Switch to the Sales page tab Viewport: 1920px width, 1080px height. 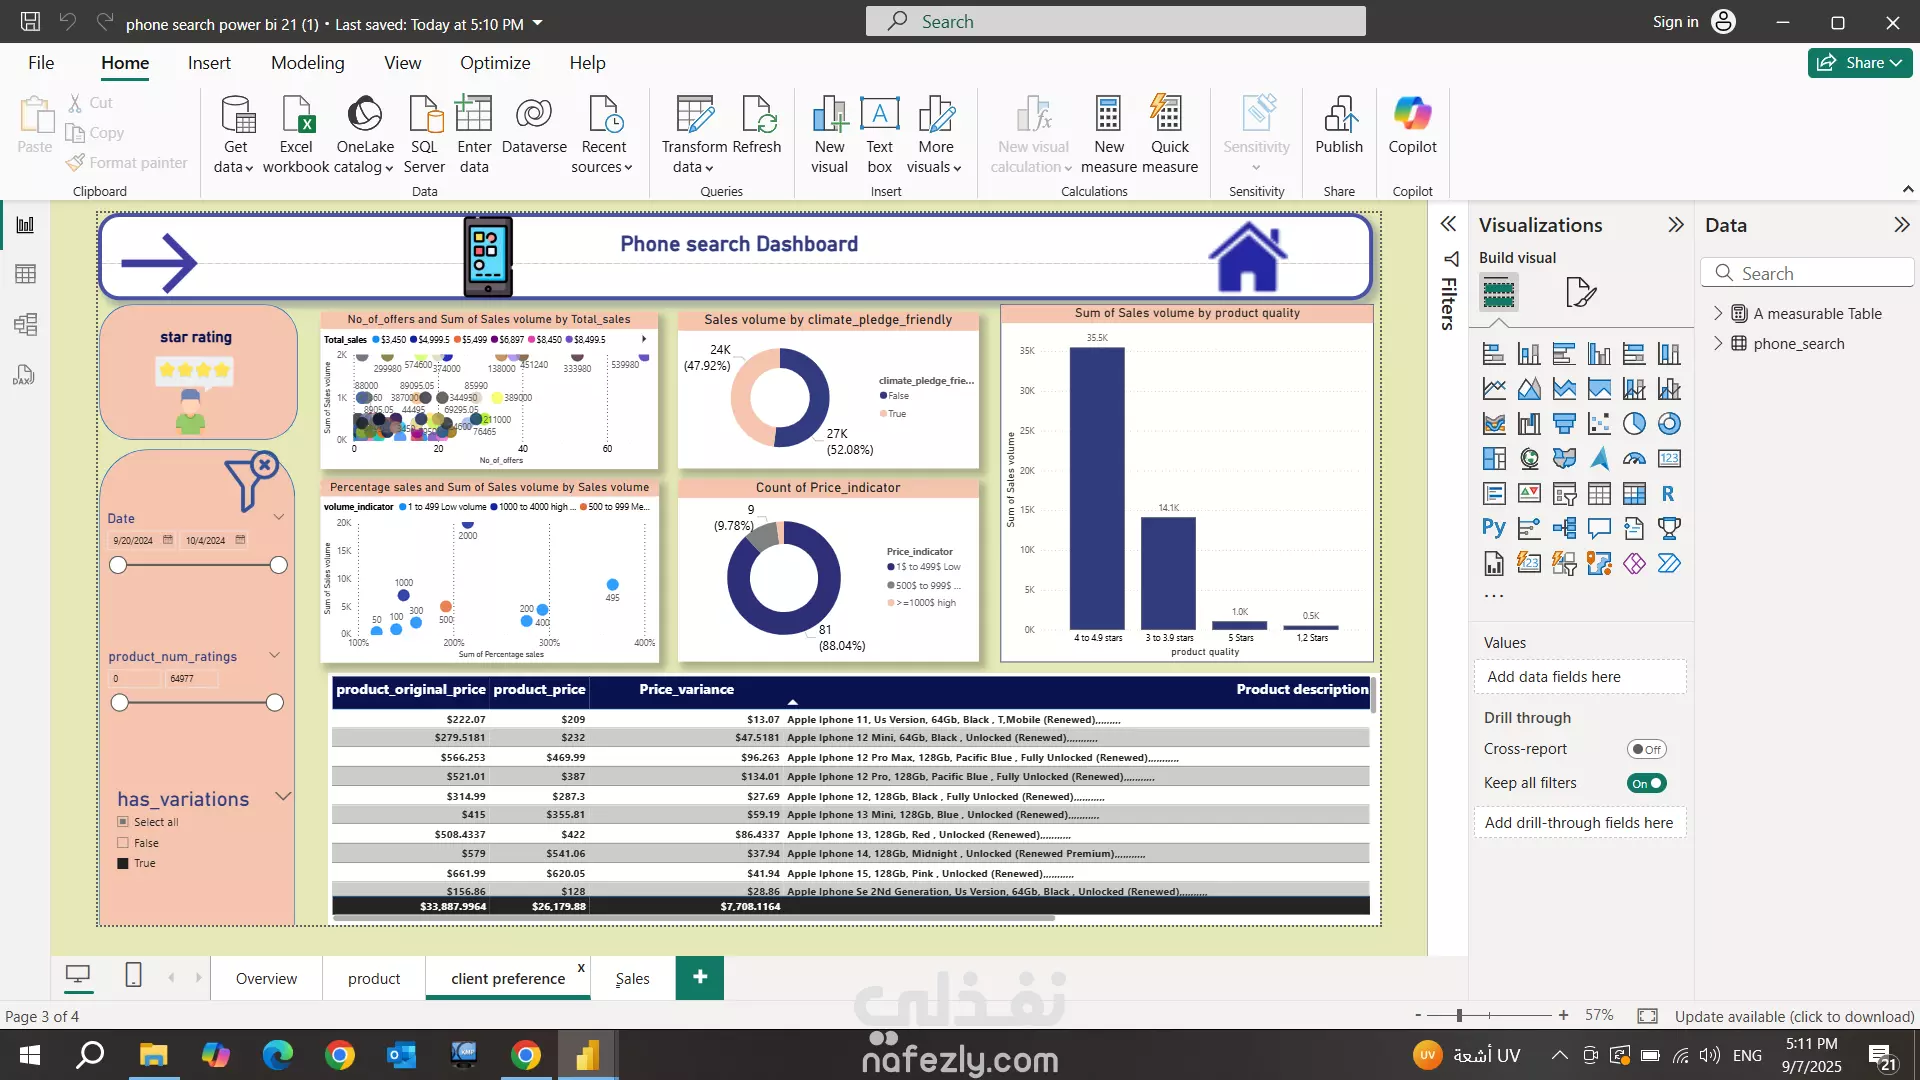click(x=632, y=978)
